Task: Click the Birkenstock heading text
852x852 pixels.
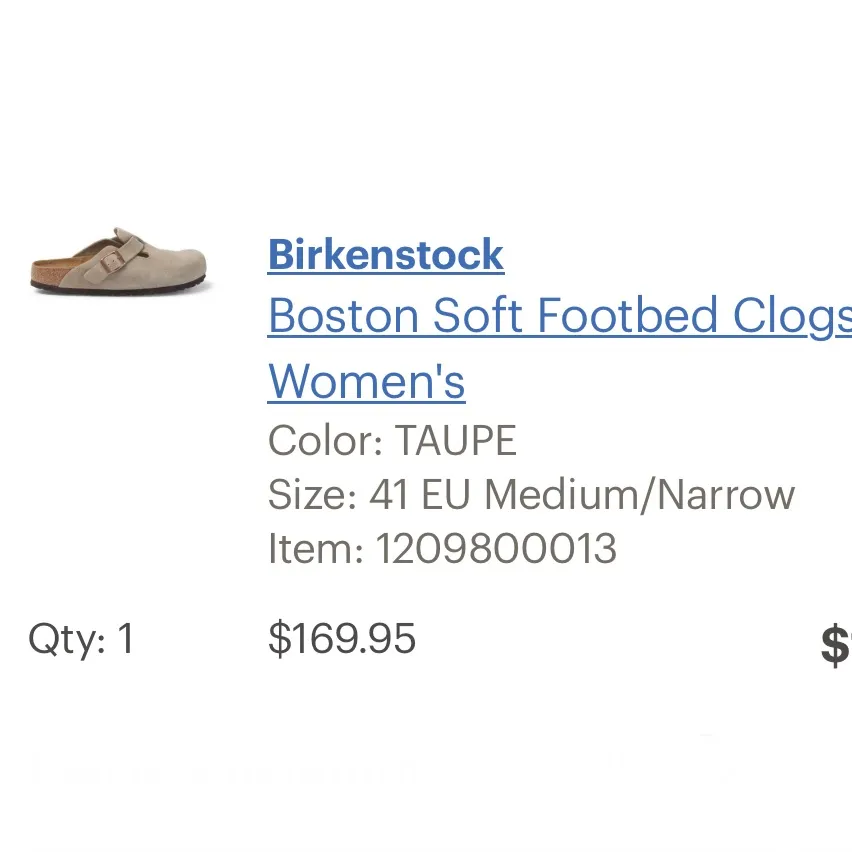Action: point(385,254)
